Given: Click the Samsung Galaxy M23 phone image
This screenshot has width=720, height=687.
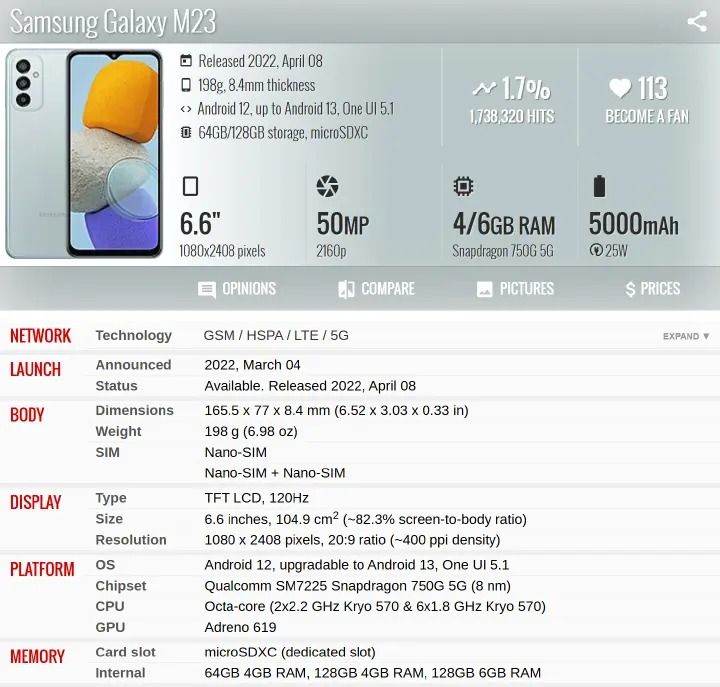Looking at the screenshot, I should pyautogui.click(x=84, y=153).
